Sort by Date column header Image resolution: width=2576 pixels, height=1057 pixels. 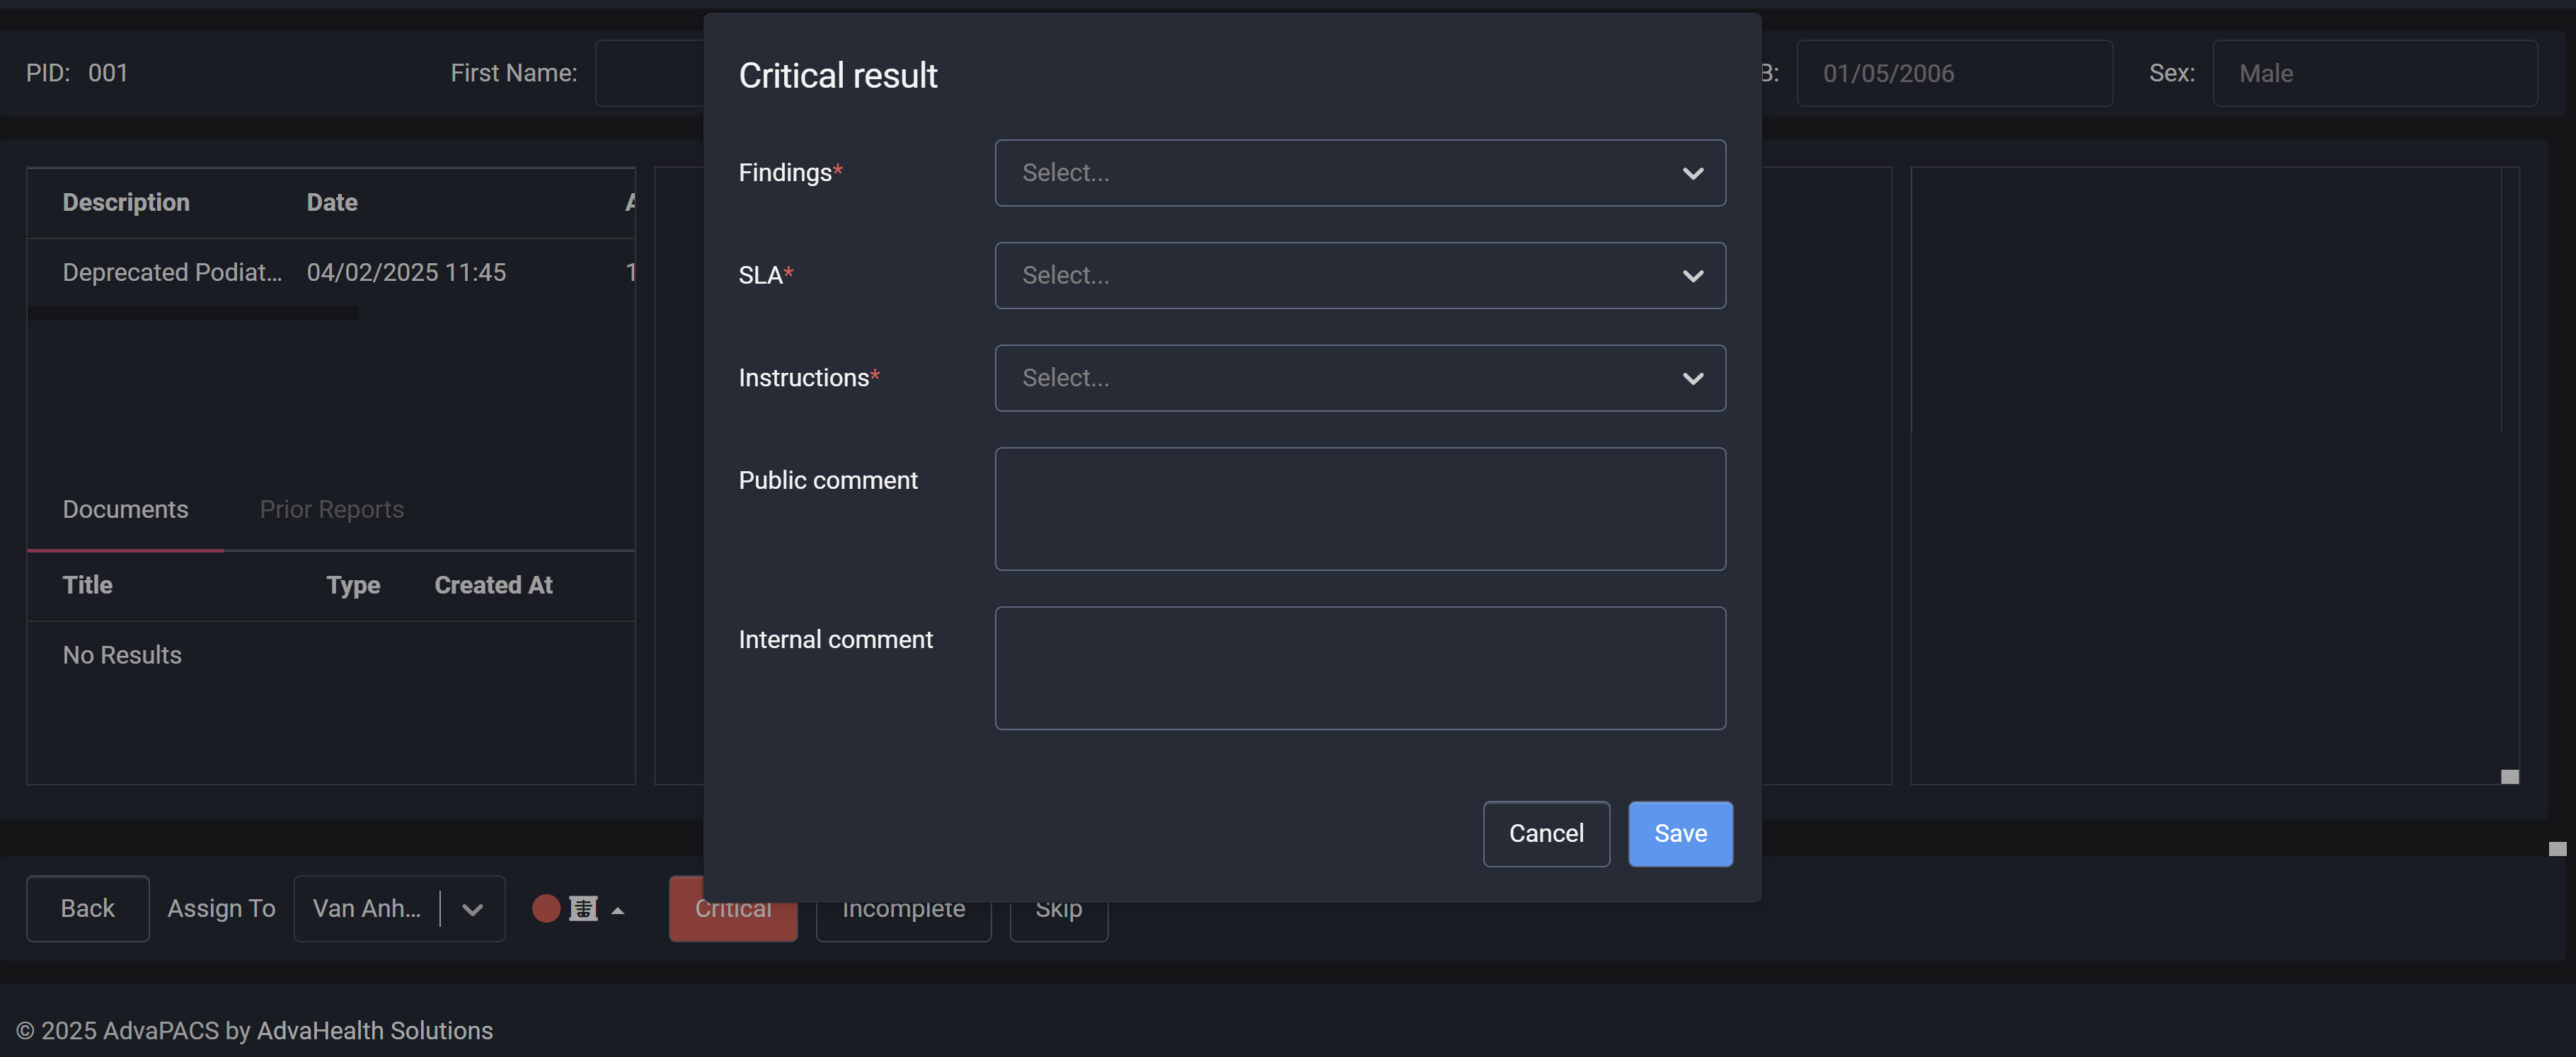(x=332, y=202)
